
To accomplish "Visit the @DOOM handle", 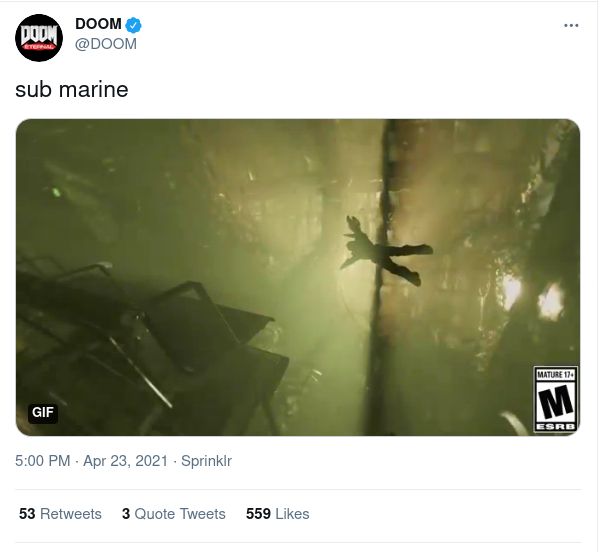I will 106,44.
